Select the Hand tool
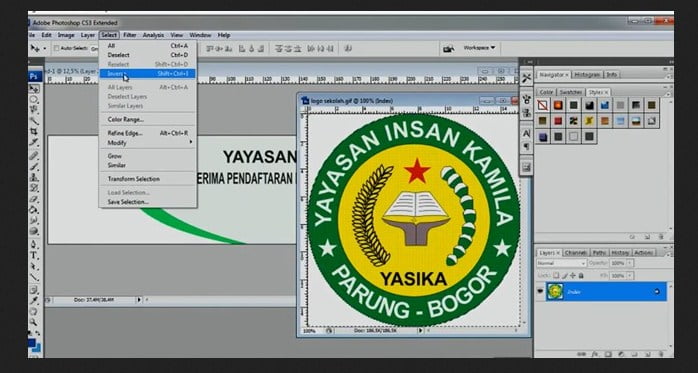698x373 pixels. coord(34,312)
